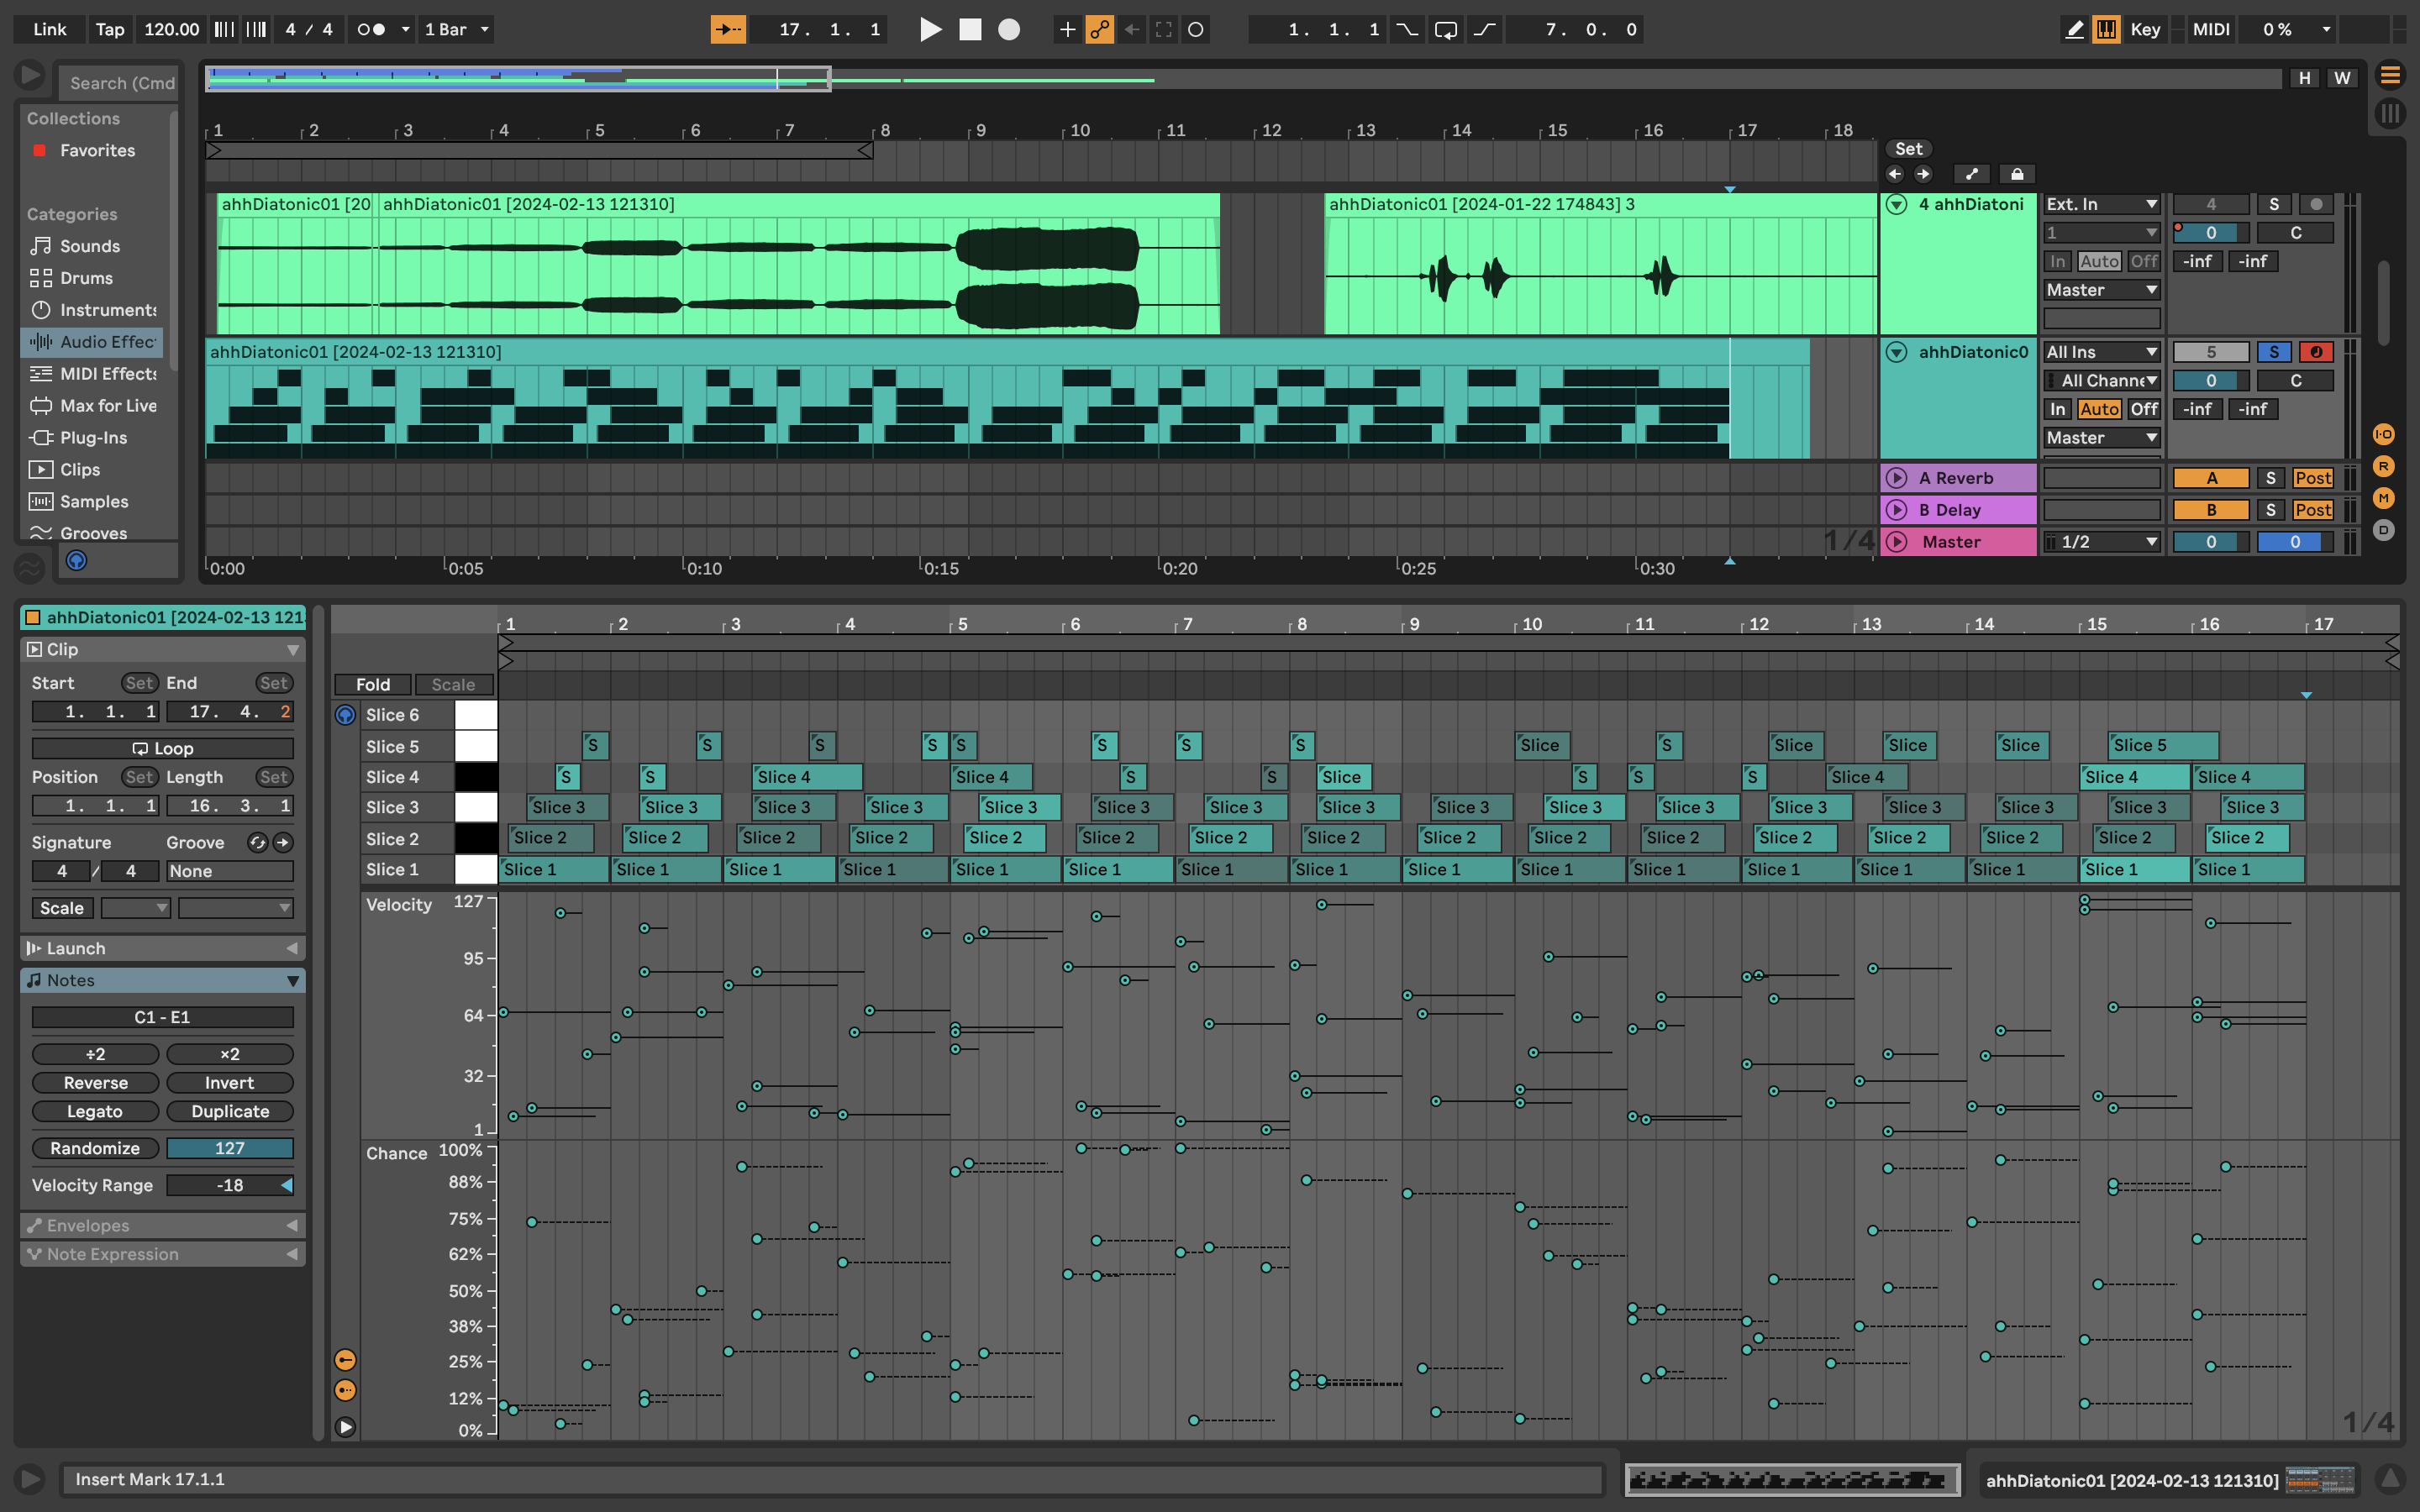2420x1512 pixels.
Task: Toggle the Legato mode button
Action: (94, 1111)
